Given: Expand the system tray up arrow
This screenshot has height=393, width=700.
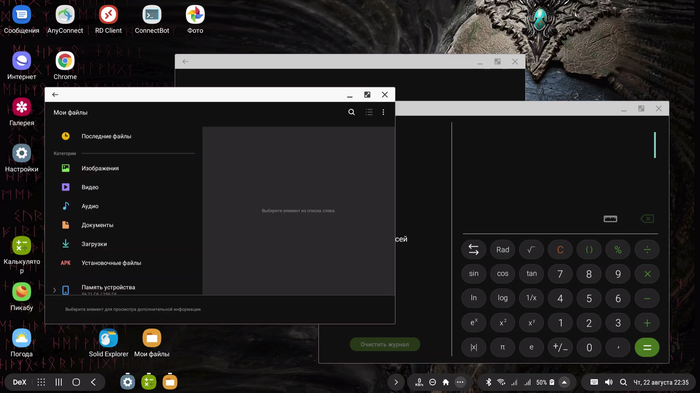Looking at the screenshot, I should coord(564,382).
